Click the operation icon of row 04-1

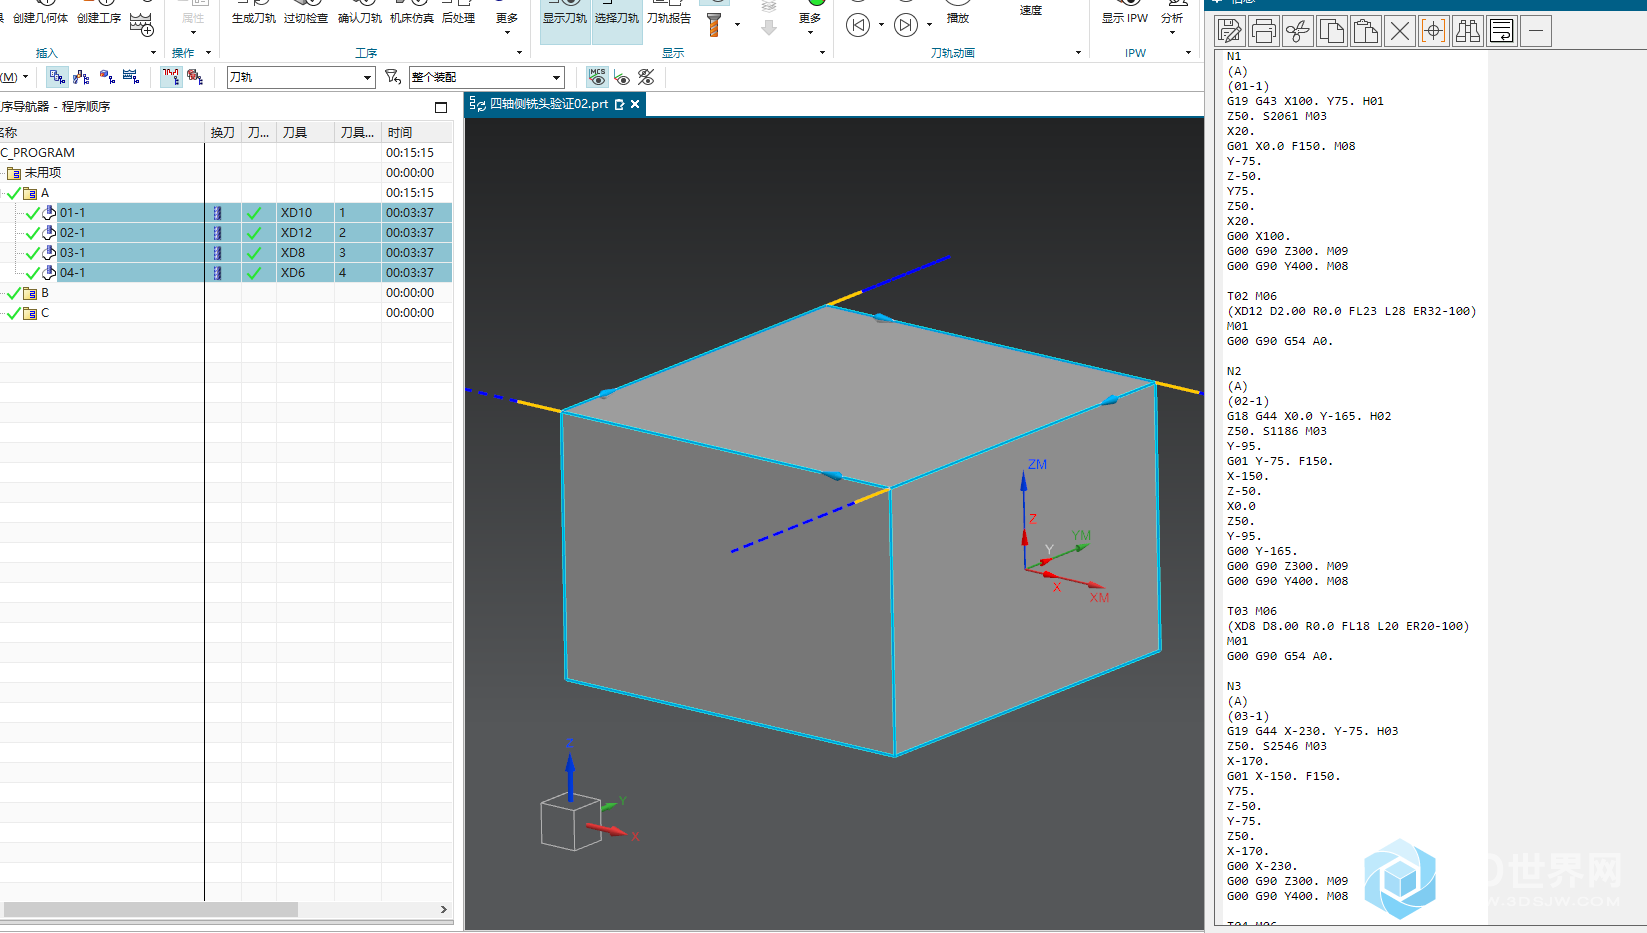[x=49, y=273]
